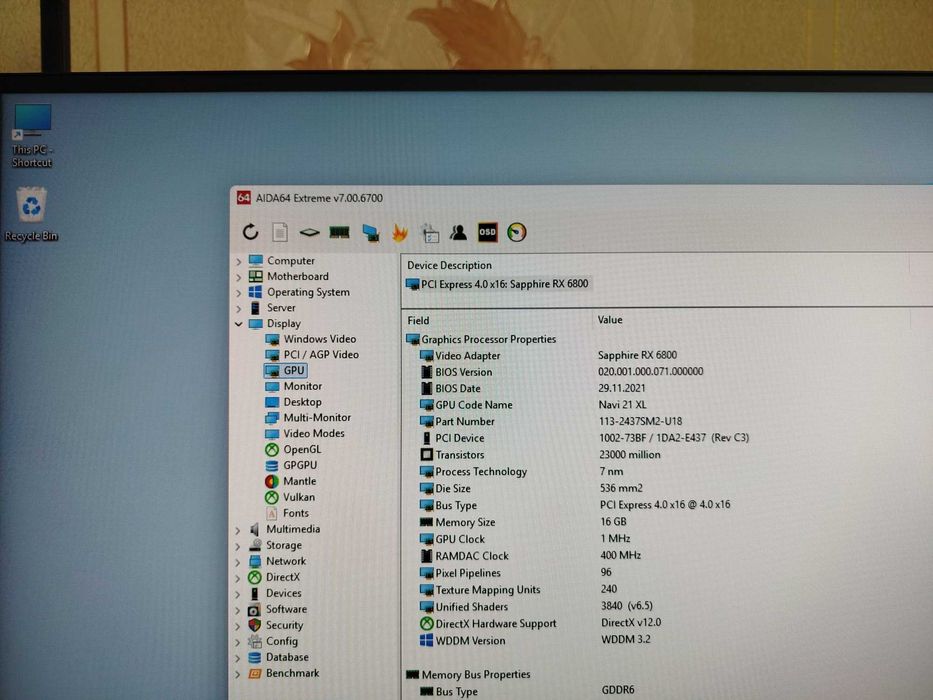Click the Memory Bus Properties group row
The height and width of the screenshot is (700, 933).
pyautogui.click(x=468, y=674)
